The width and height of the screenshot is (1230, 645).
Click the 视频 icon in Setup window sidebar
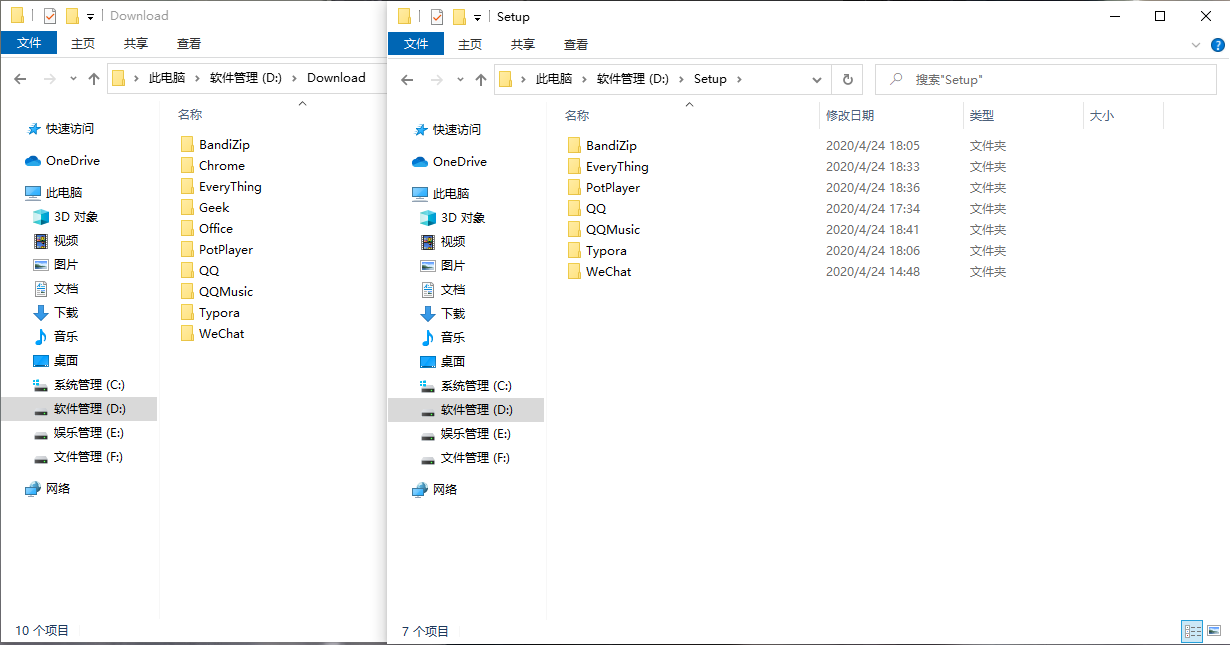click(428, 241)
